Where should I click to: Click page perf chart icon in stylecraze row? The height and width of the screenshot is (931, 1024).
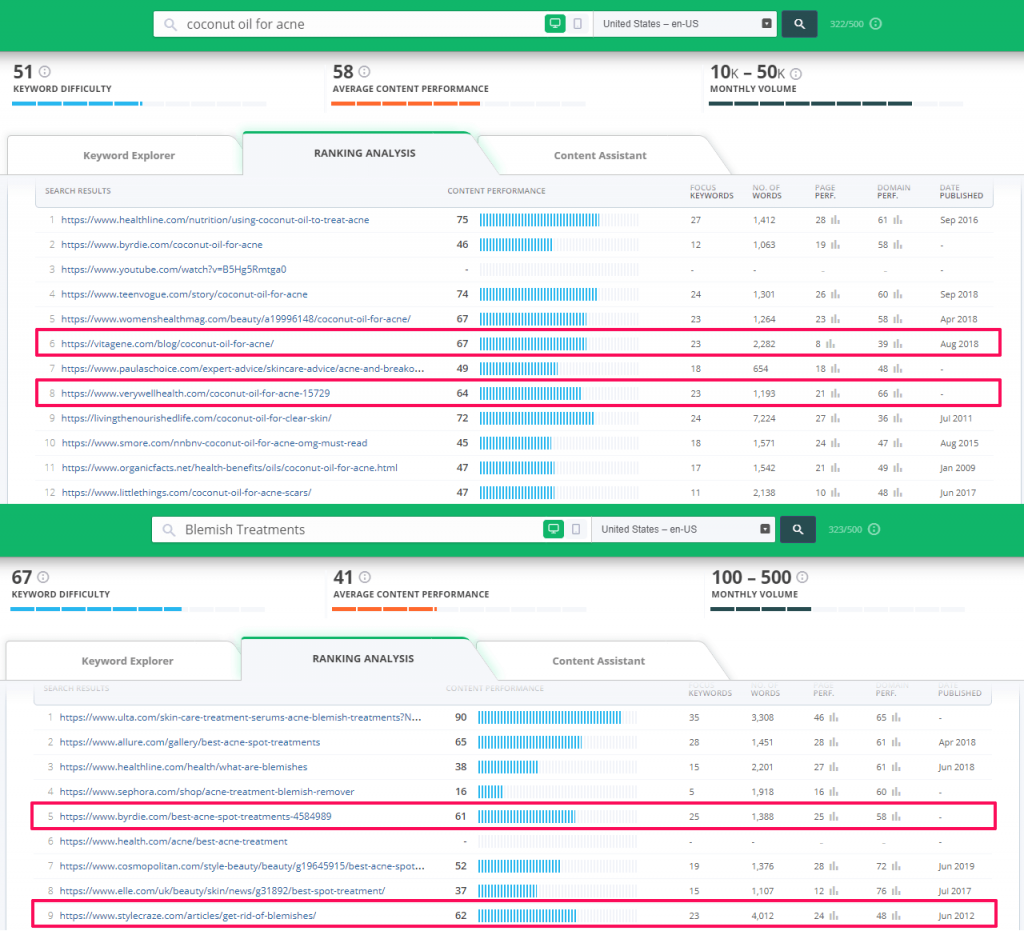(x=834, y=916)
